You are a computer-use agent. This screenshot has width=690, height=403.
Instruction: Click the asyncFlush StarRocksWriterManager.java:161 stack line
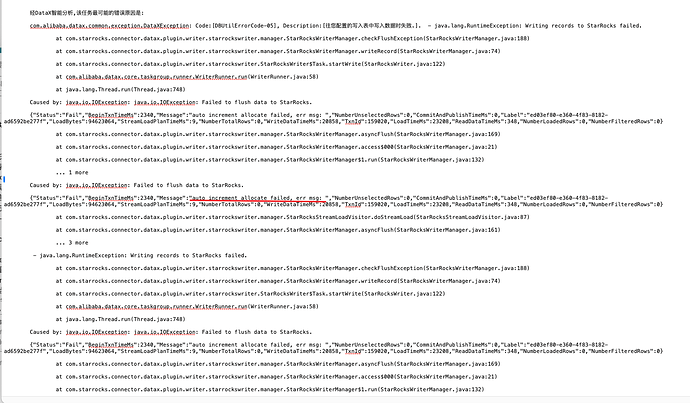pyautogui.click(x=278, y=230)
